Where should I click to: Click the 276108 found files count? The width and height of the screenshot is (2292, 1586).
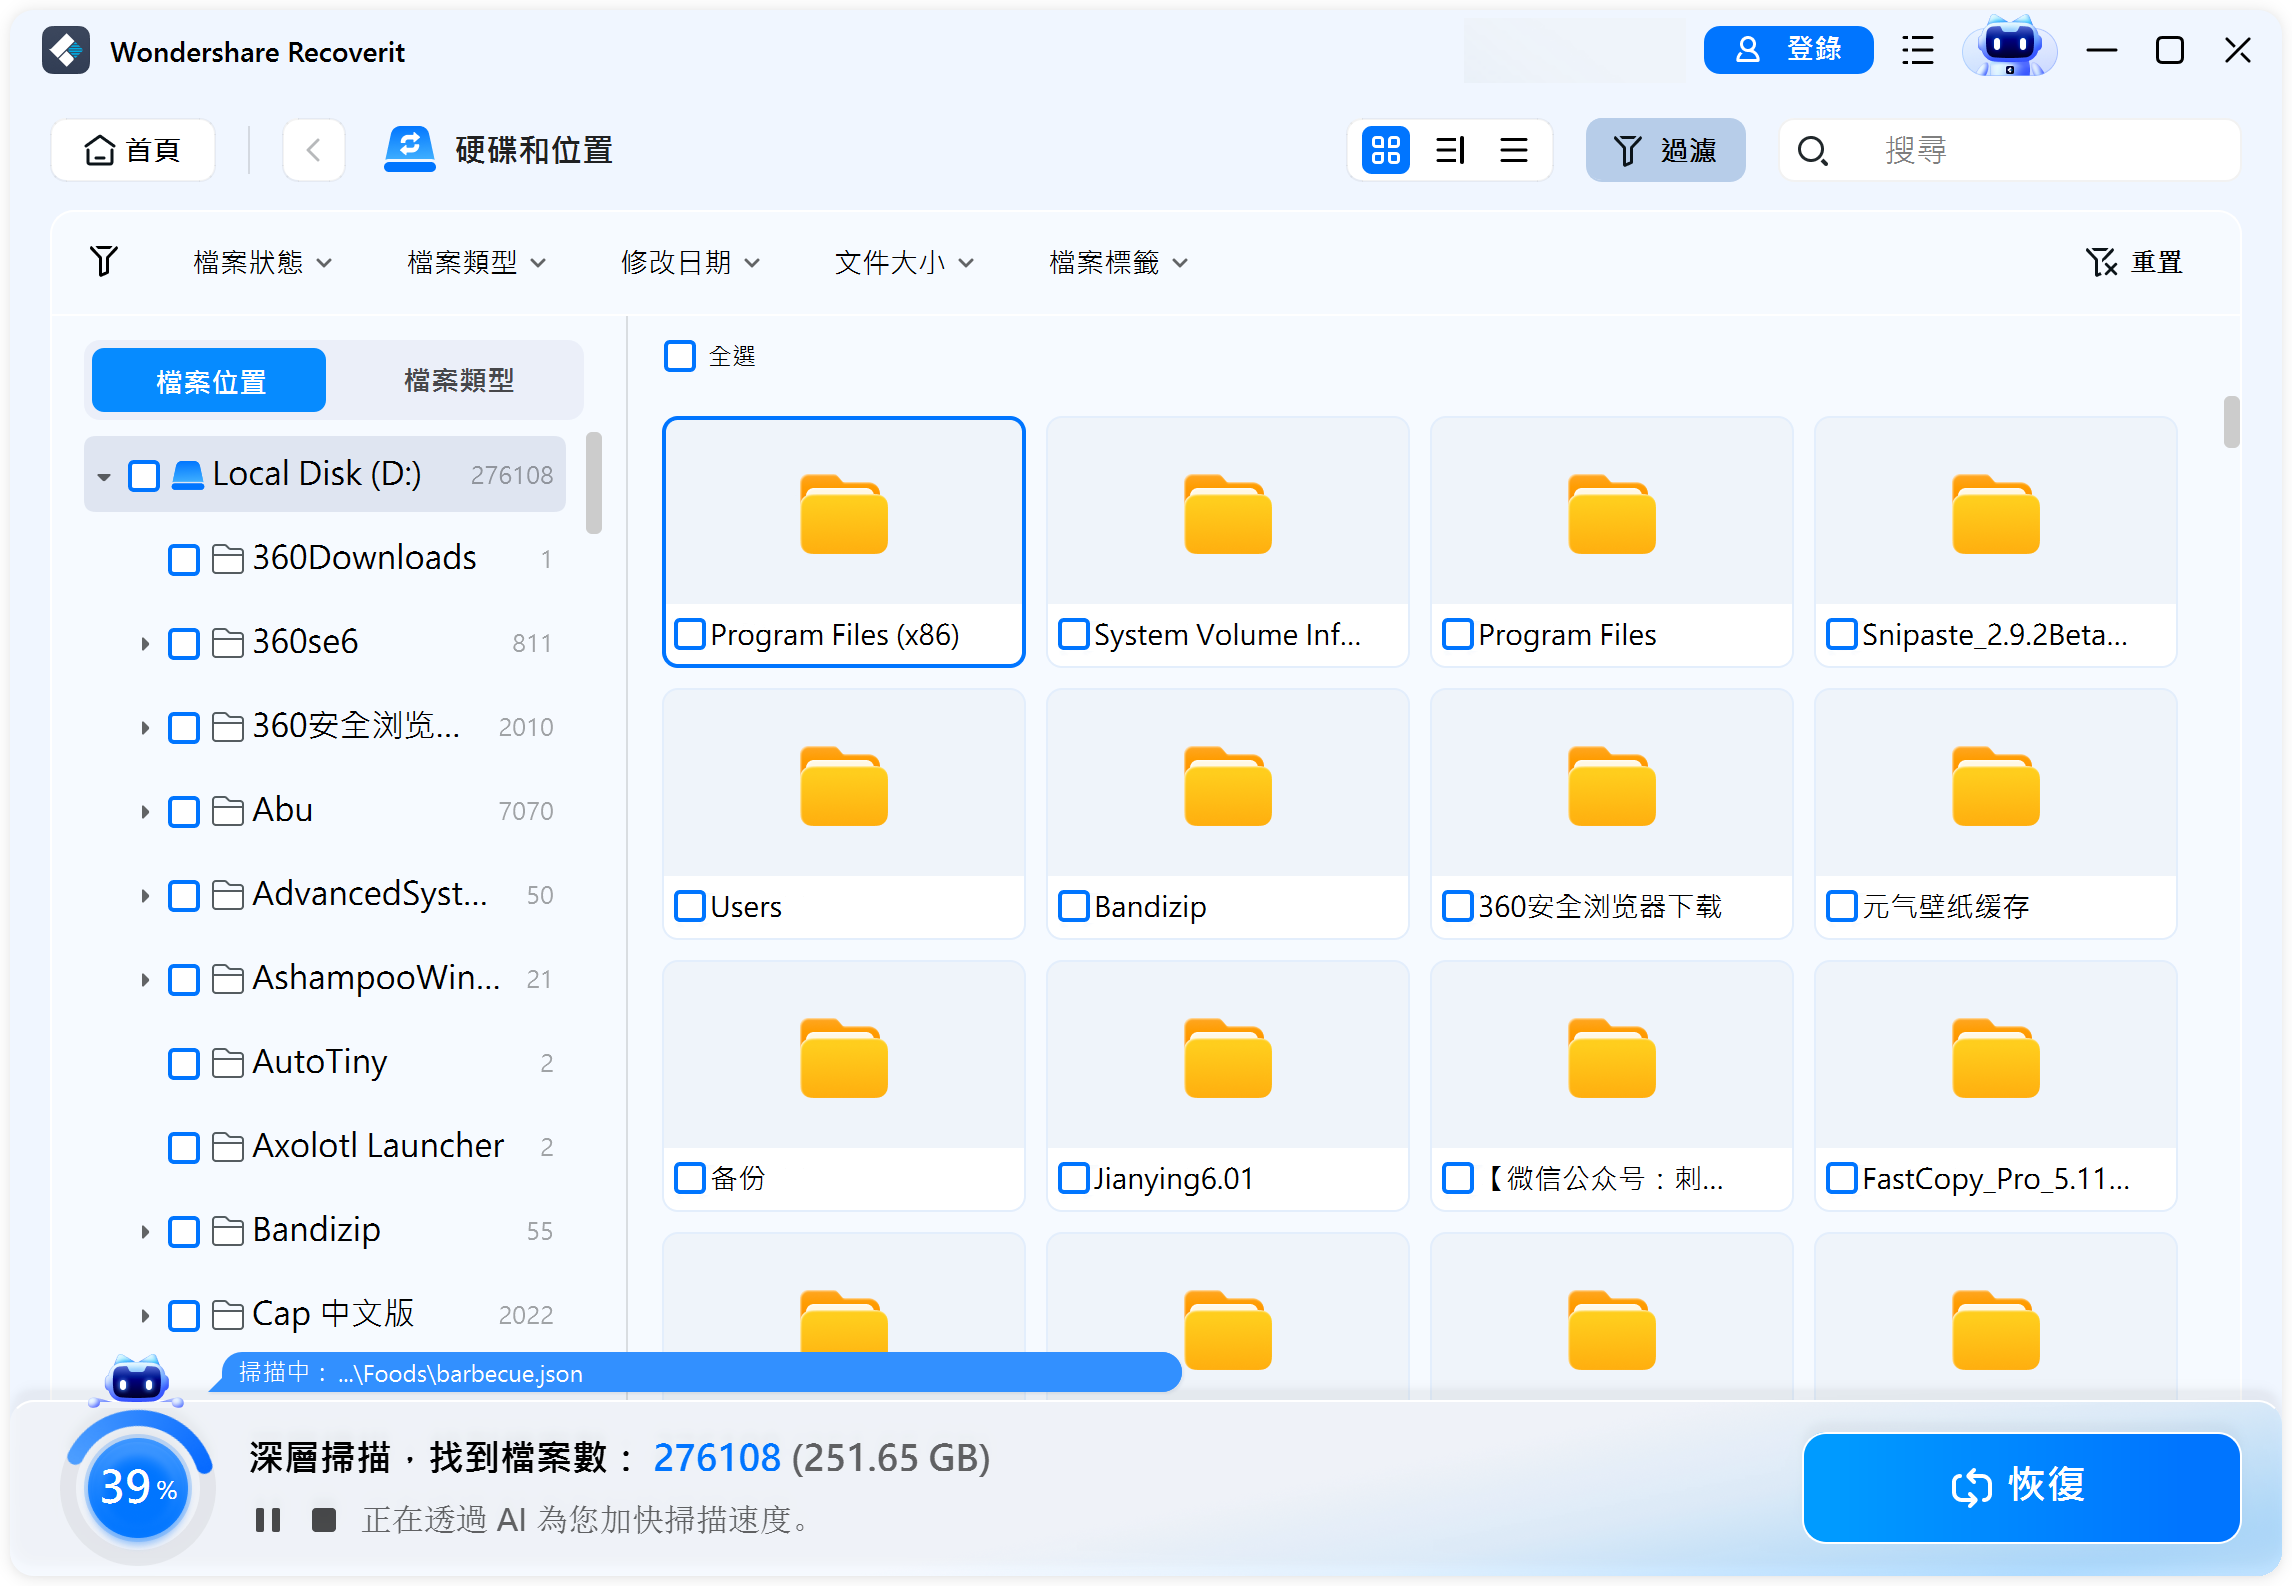[x=716, y=1457]
